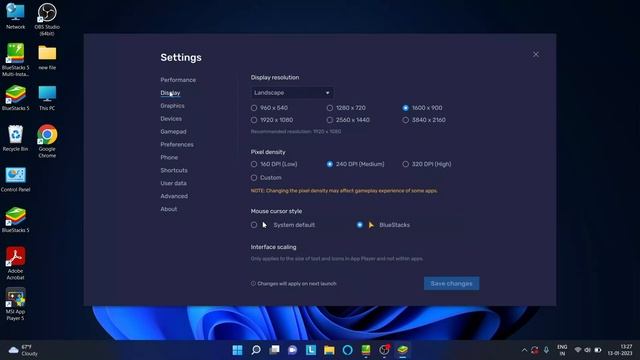
Task: Open File Explorer from the taskbar
Action: click(x=329, y=350)
